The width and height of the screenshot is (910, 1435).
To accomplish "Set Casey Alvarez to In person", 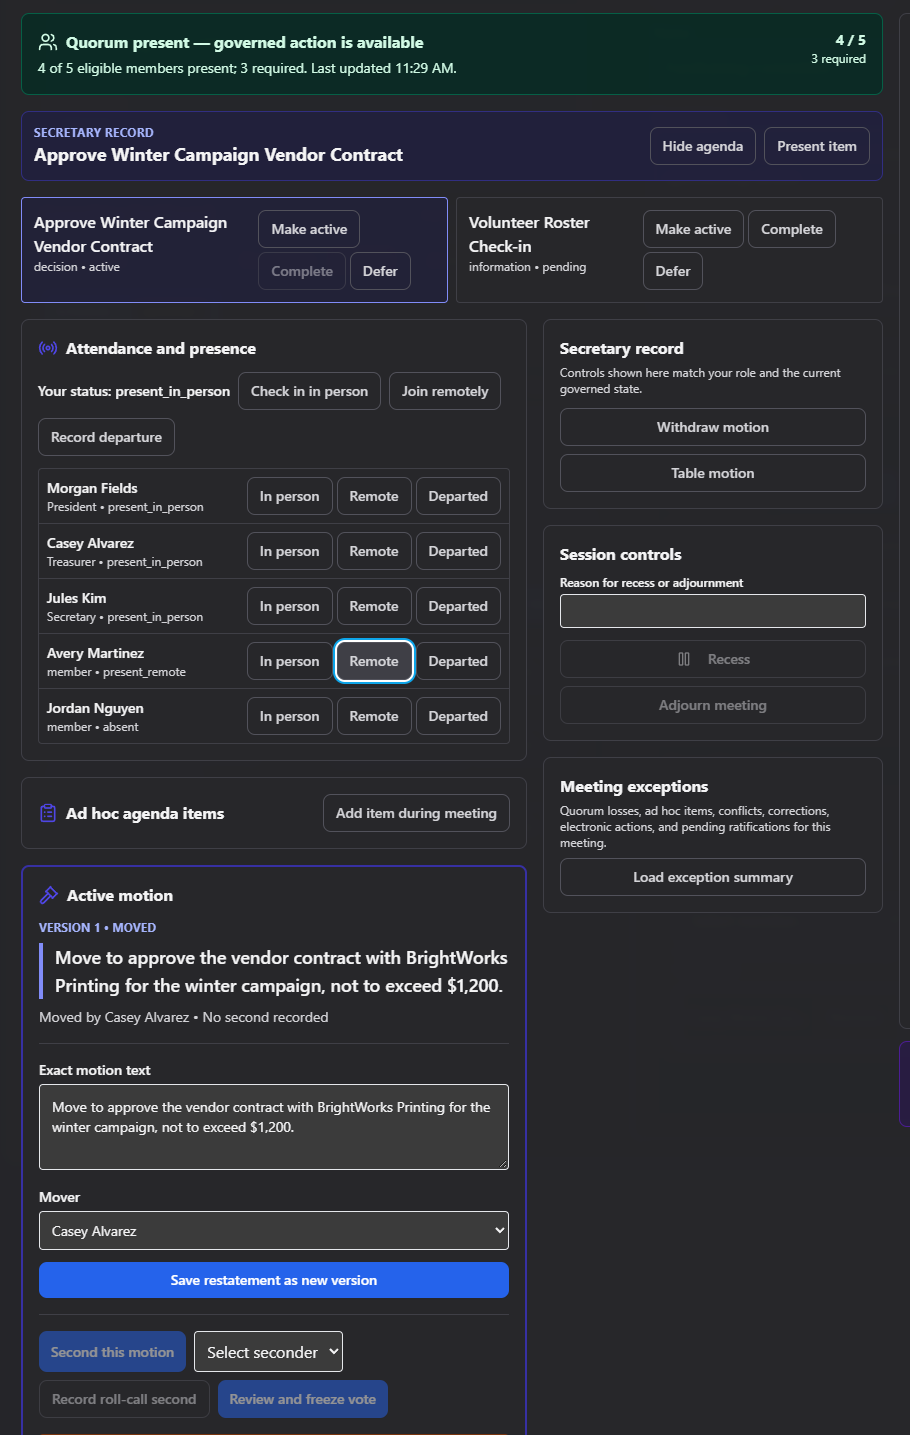I will click(x=290, y=551).
